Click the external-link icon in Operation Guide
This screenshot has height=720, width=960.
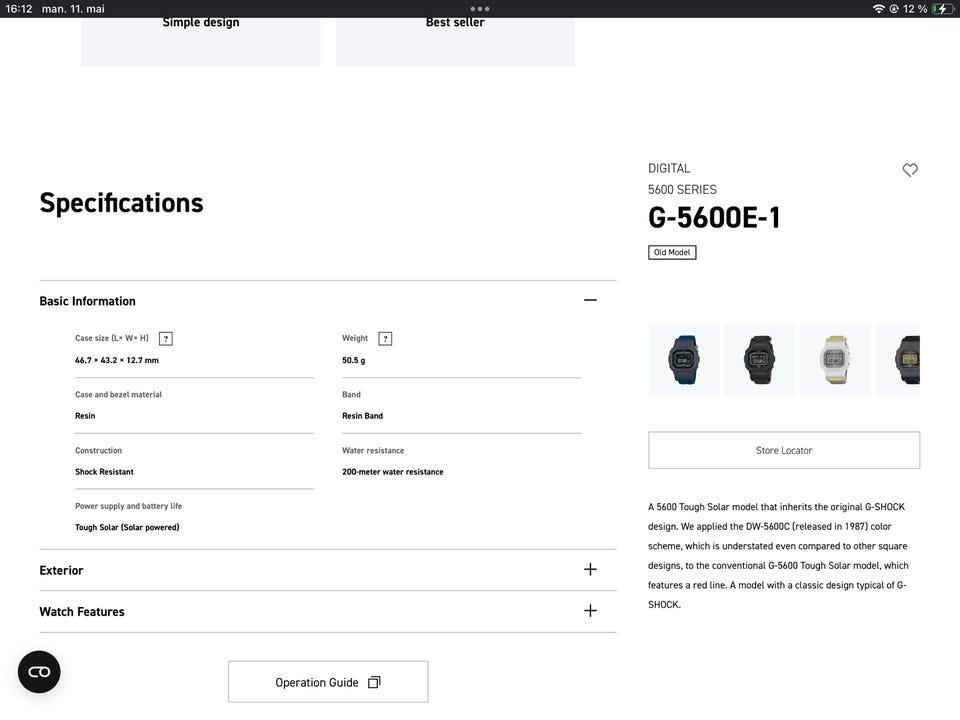(374, 682)
